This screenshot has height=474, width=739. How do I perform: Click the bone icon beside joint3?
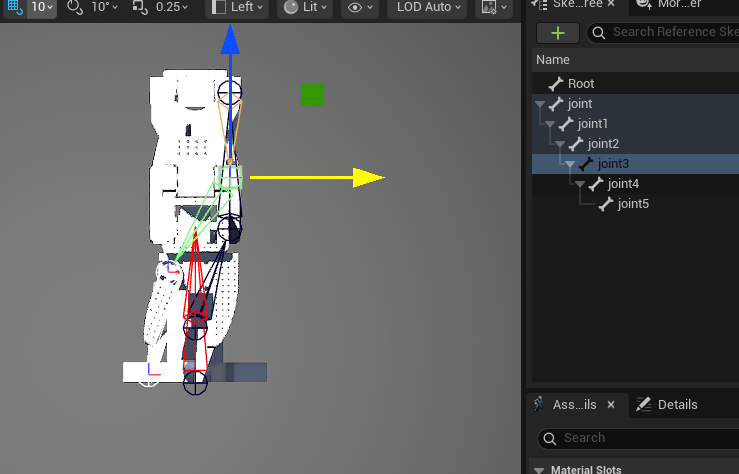click(586, 164)
